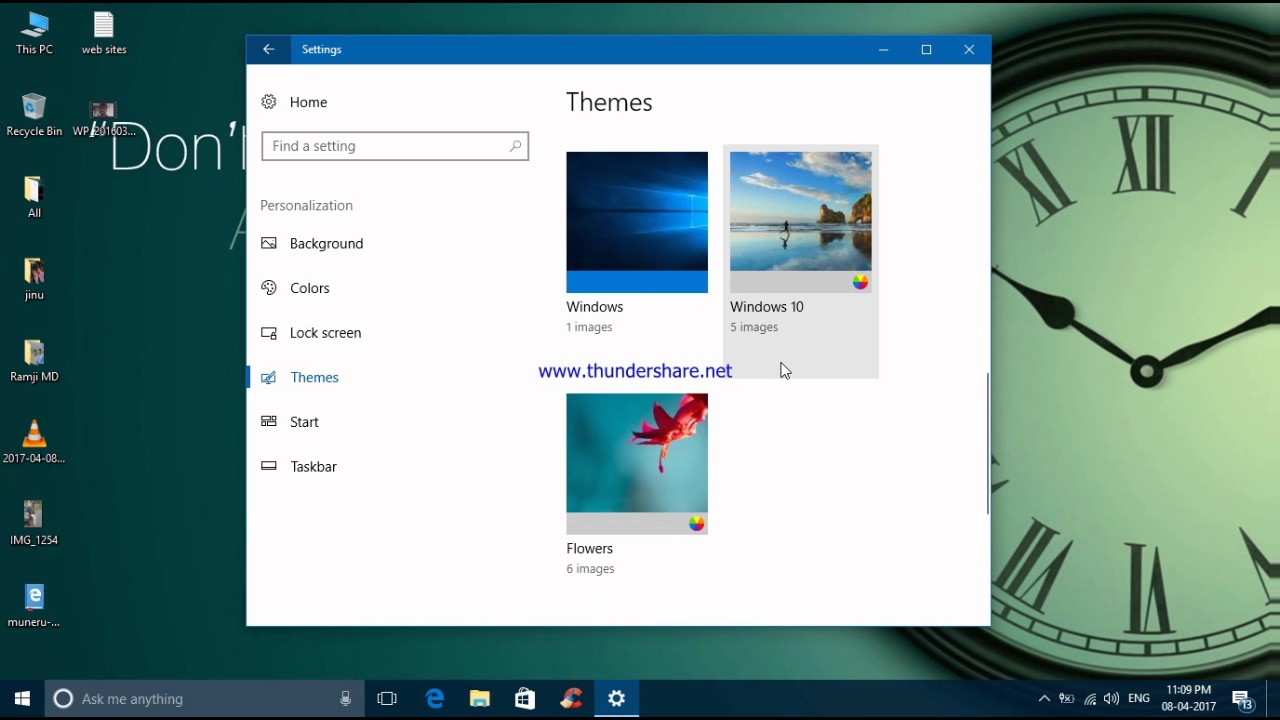Screen dimensions: 1280x720
Task: Select the jinu desktop icon
Action: click(x=34, y=279)
